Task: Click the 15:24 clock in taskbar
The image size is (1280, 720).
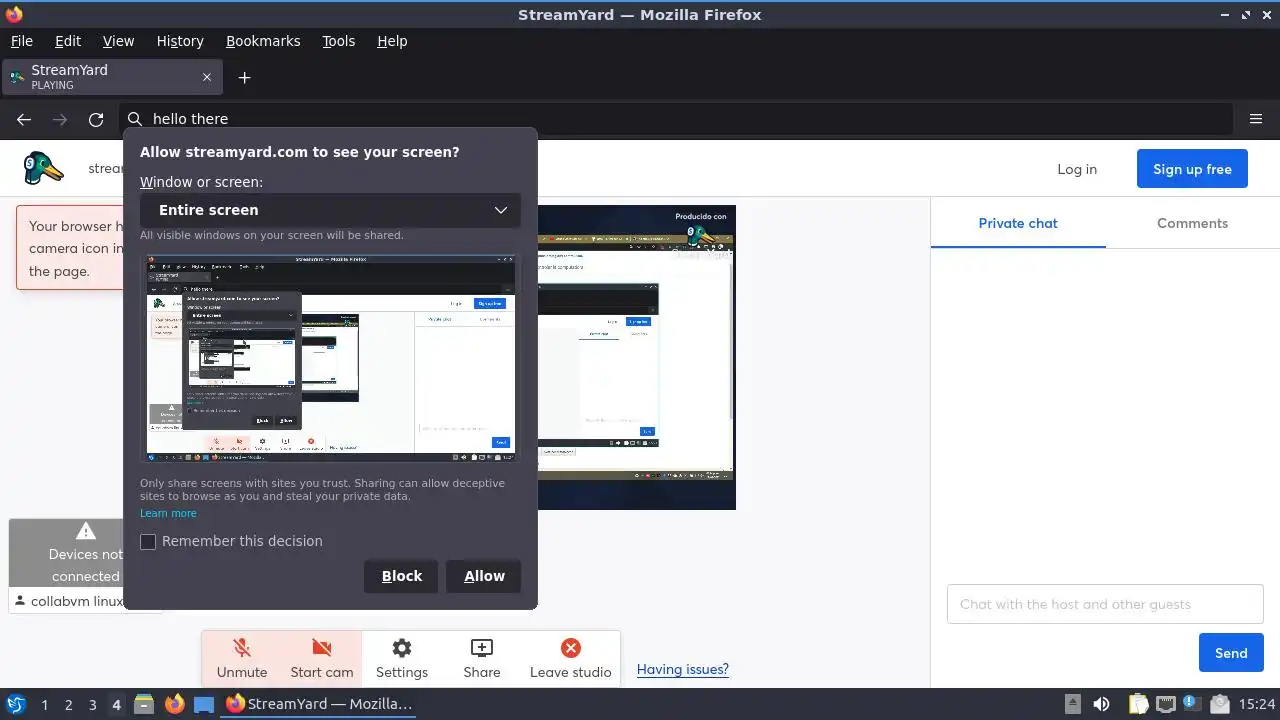Action: [1257, 704]
